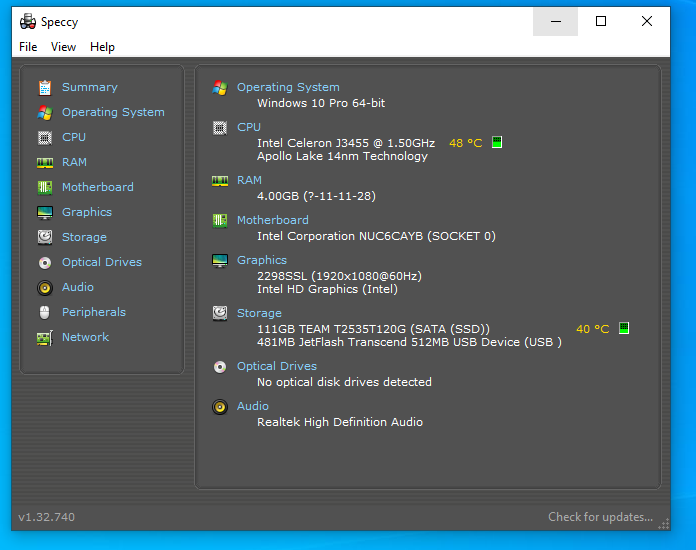Click the green CPU temperature indicator icon
Viewport: 696px width, 550px height.
[497, 143]
